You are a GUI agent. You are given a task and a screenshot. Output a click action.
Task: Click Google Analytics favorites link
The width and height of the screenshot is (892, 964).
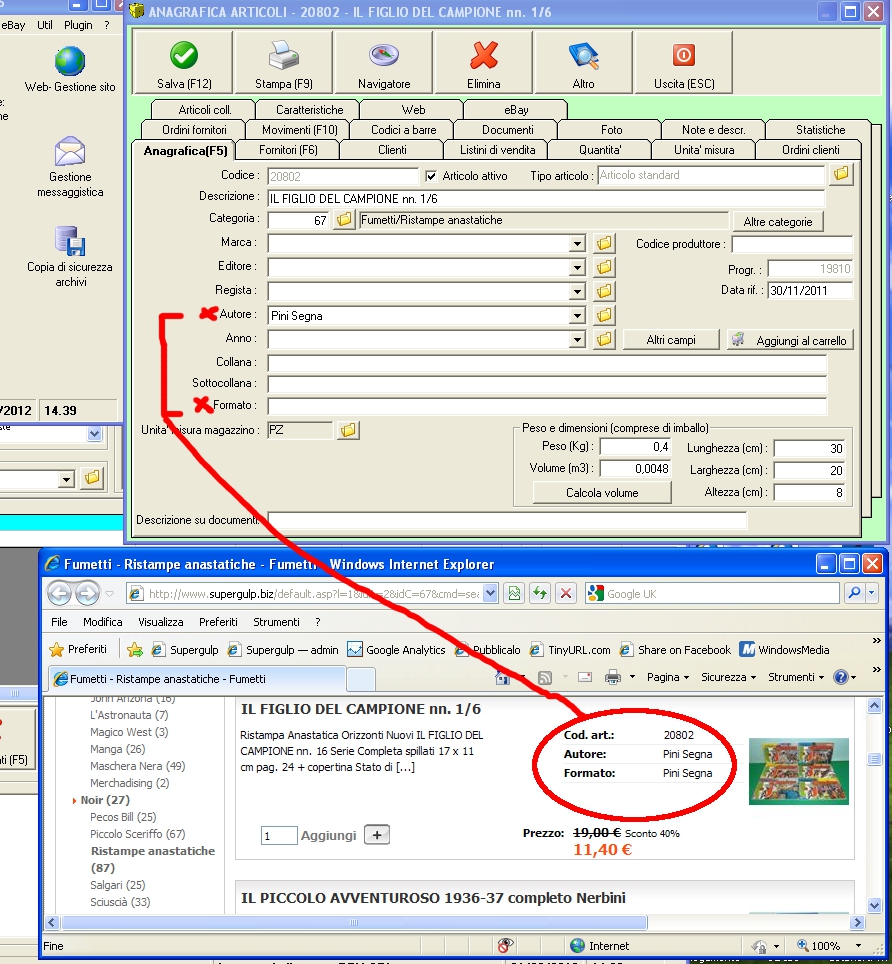click(397, 650)
